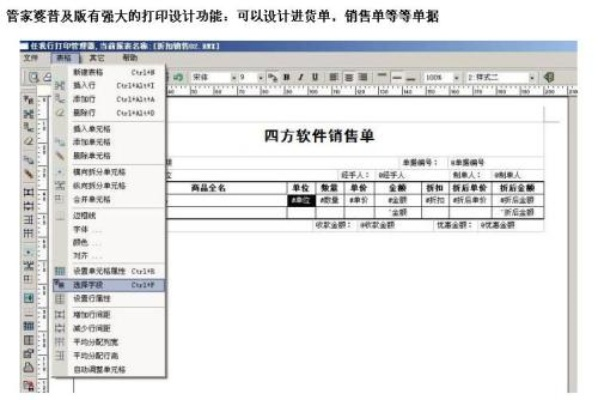The height and width of the screenshot is (400, 598).
Task: Choose 删除单元格 in the menu
Action: pyautogui.click(x=109, y=156)
